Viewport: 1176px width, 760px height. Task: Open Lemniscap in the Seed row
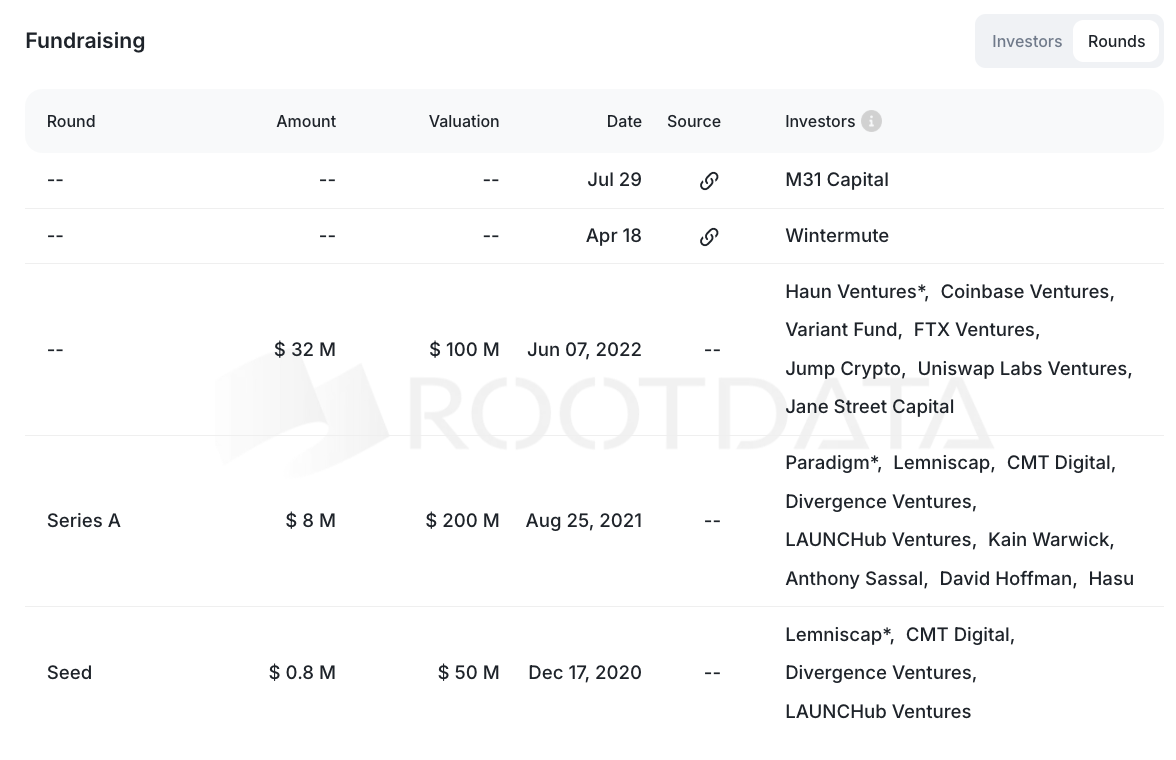coord(838,634)
